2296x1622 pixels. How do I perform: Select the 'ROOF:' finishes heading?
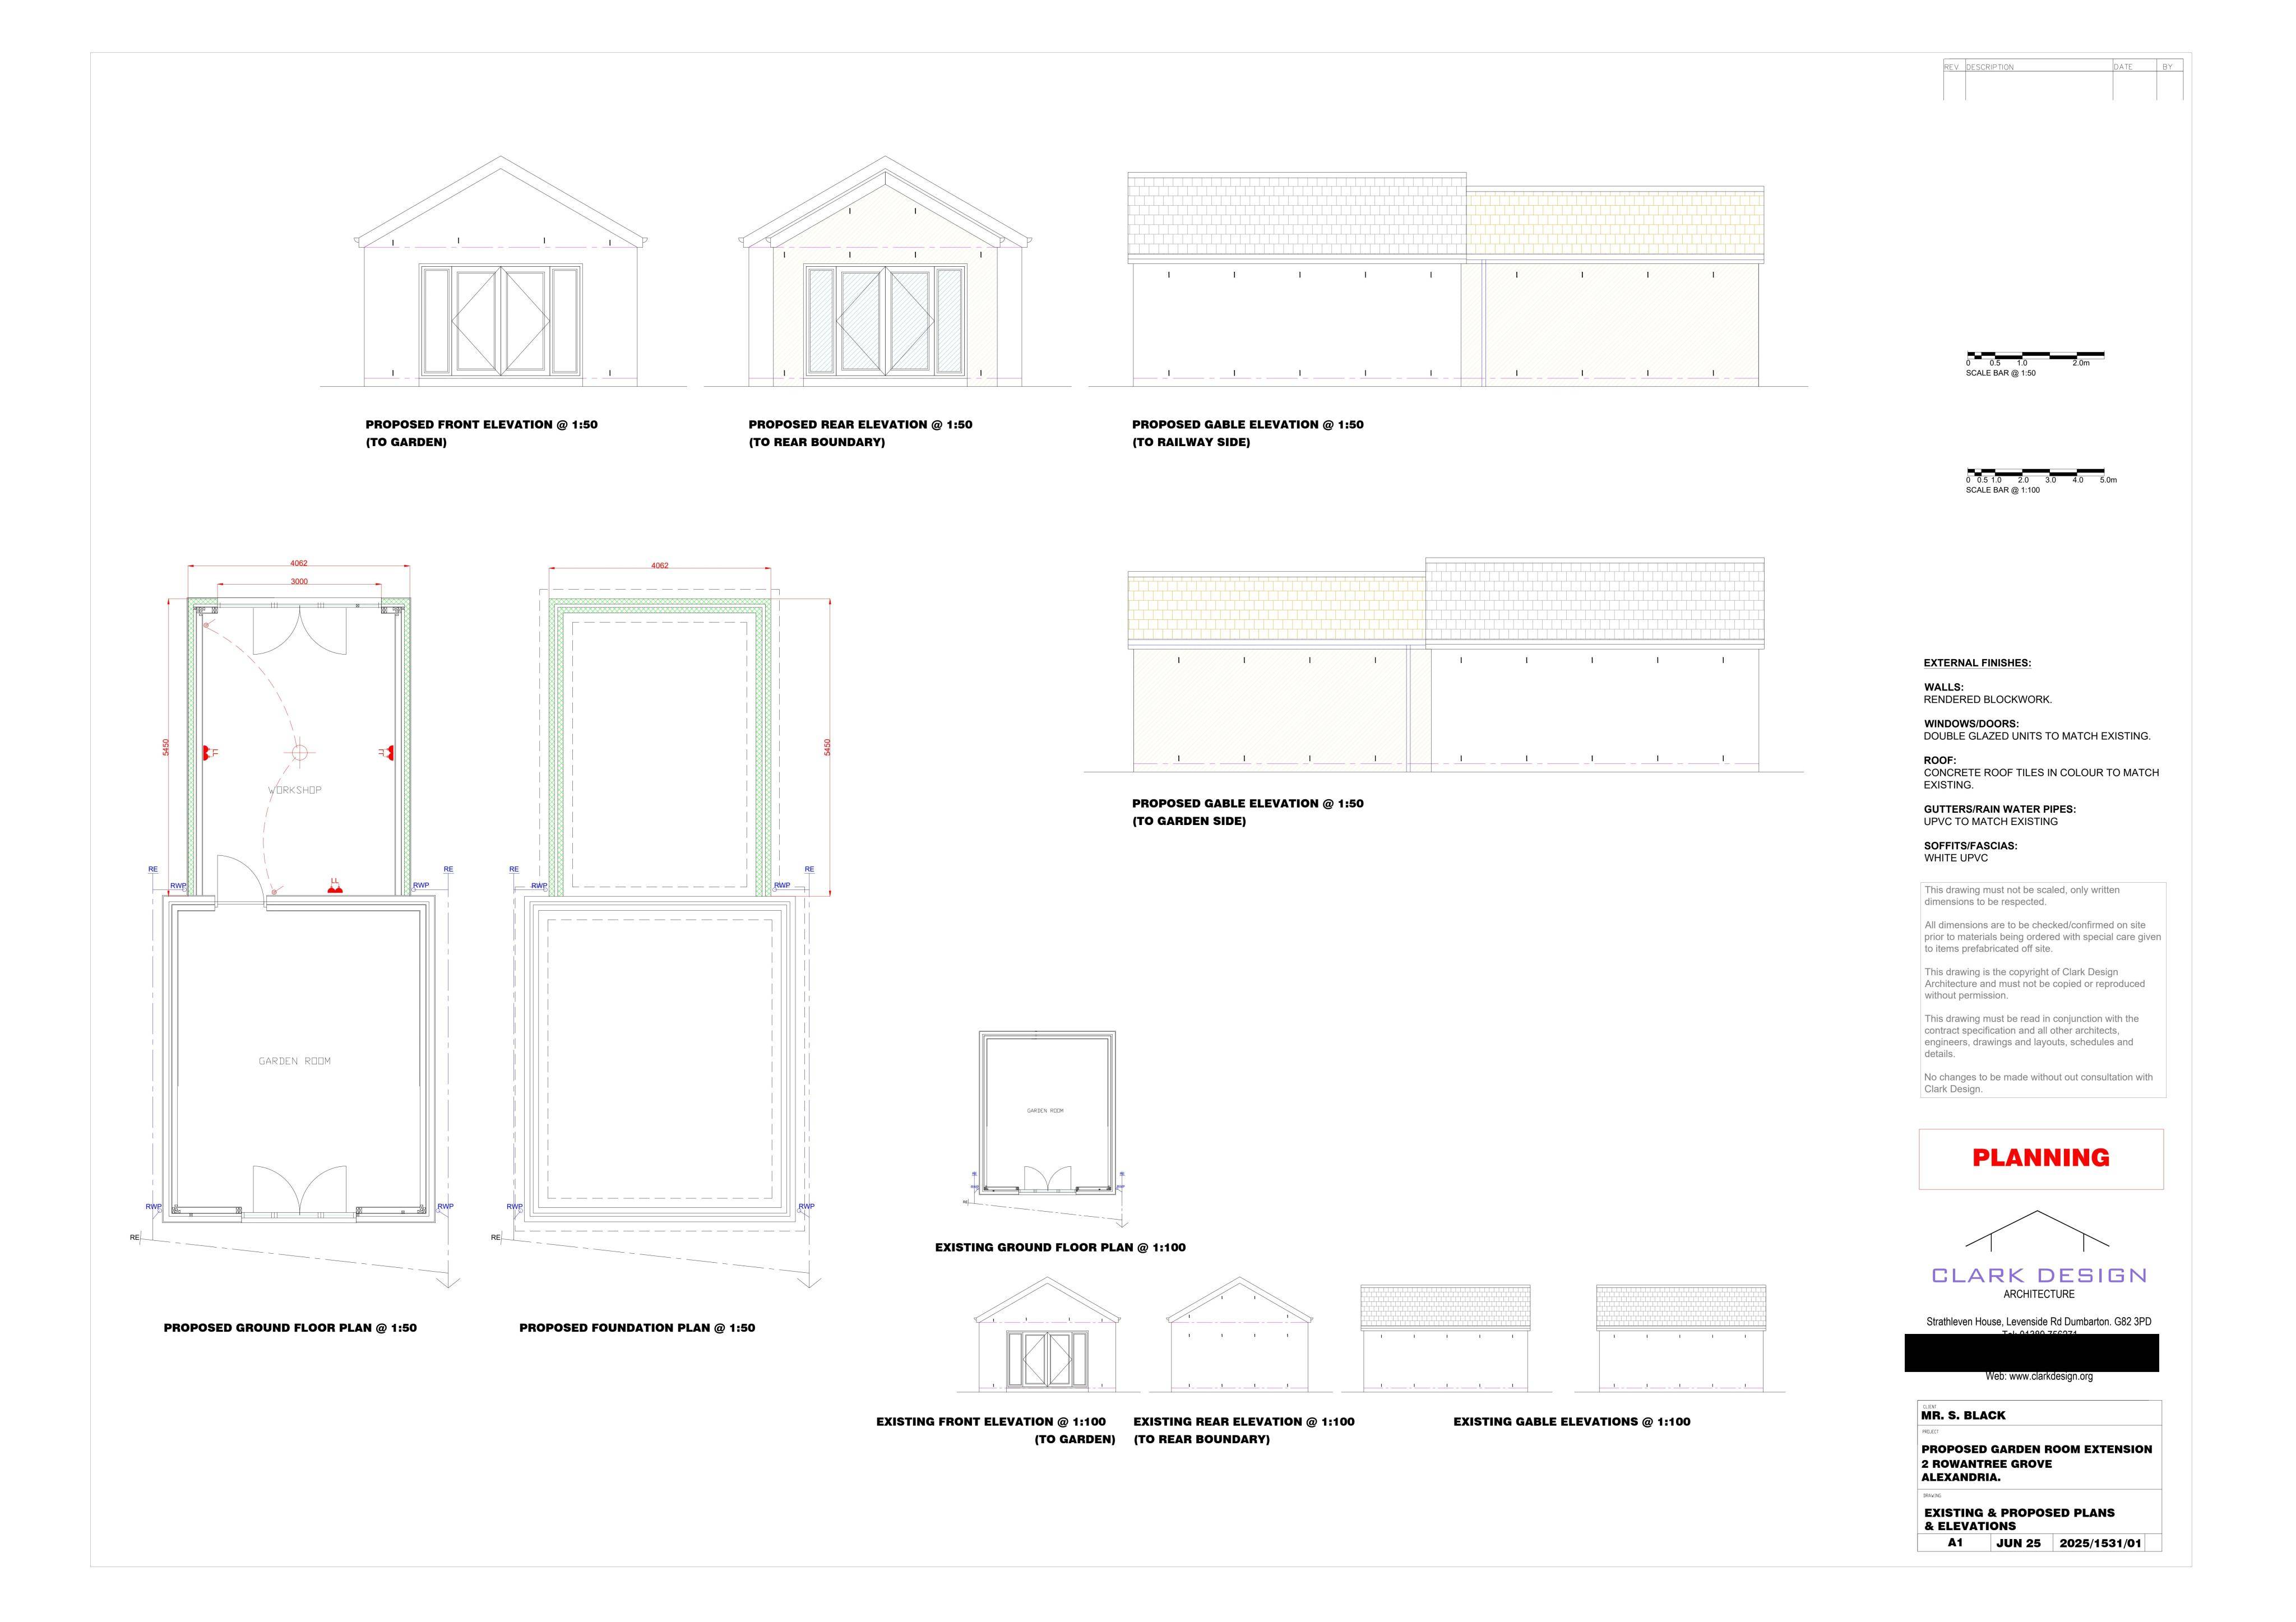(x=1941, y=760)
